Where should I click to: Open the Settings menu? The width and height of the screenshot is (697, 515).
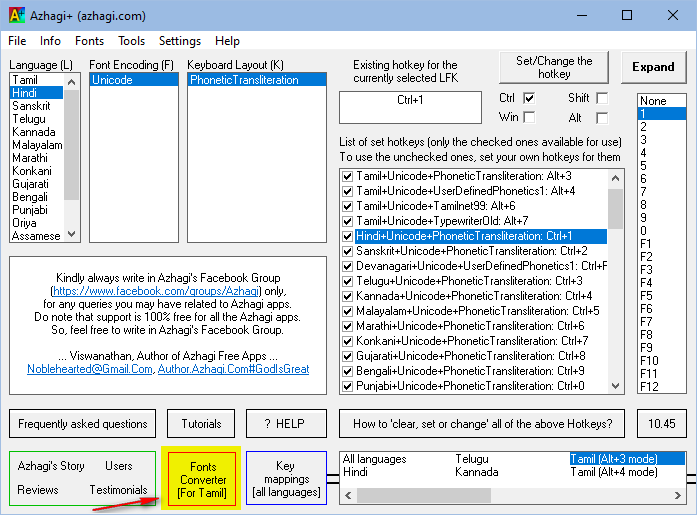tap(180, 41)
